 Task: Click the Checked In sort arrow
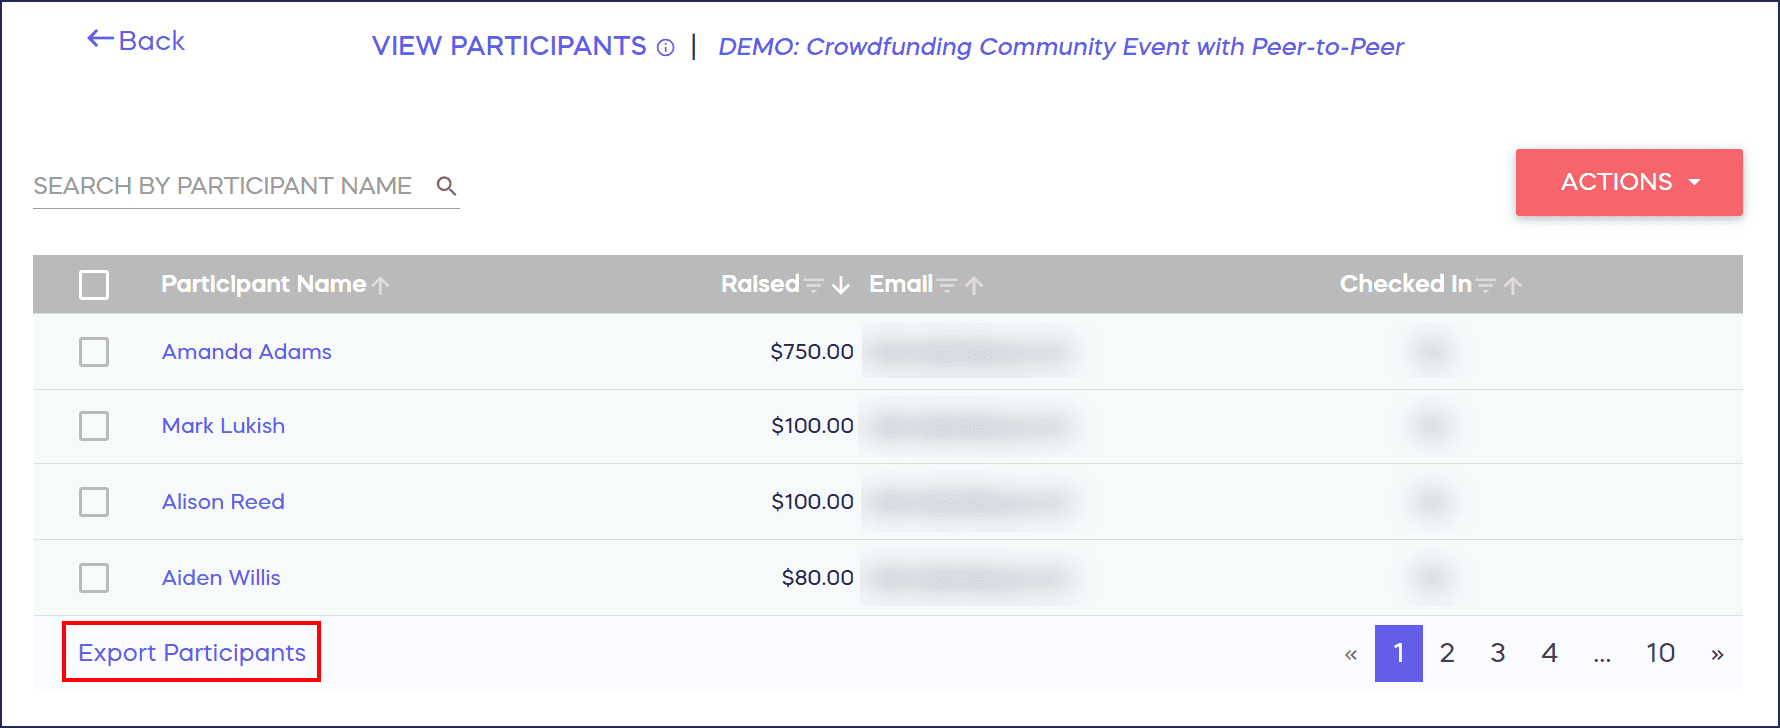coord(1513,286)
